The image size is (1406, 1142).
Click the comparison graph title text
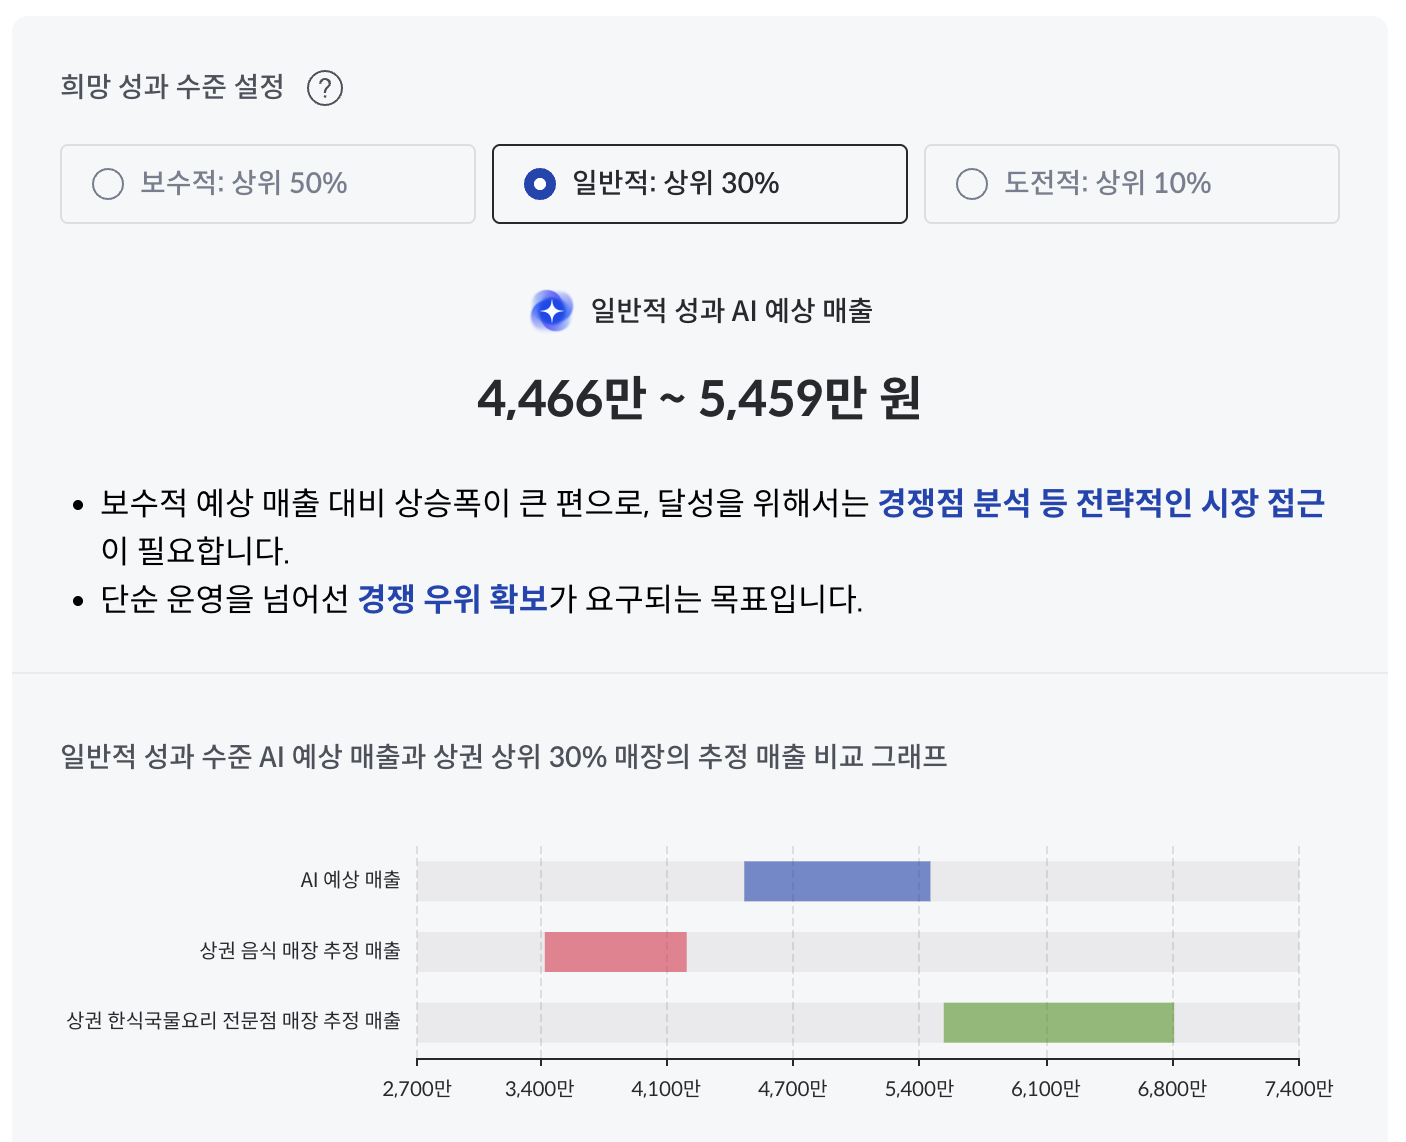coord(504,756)
